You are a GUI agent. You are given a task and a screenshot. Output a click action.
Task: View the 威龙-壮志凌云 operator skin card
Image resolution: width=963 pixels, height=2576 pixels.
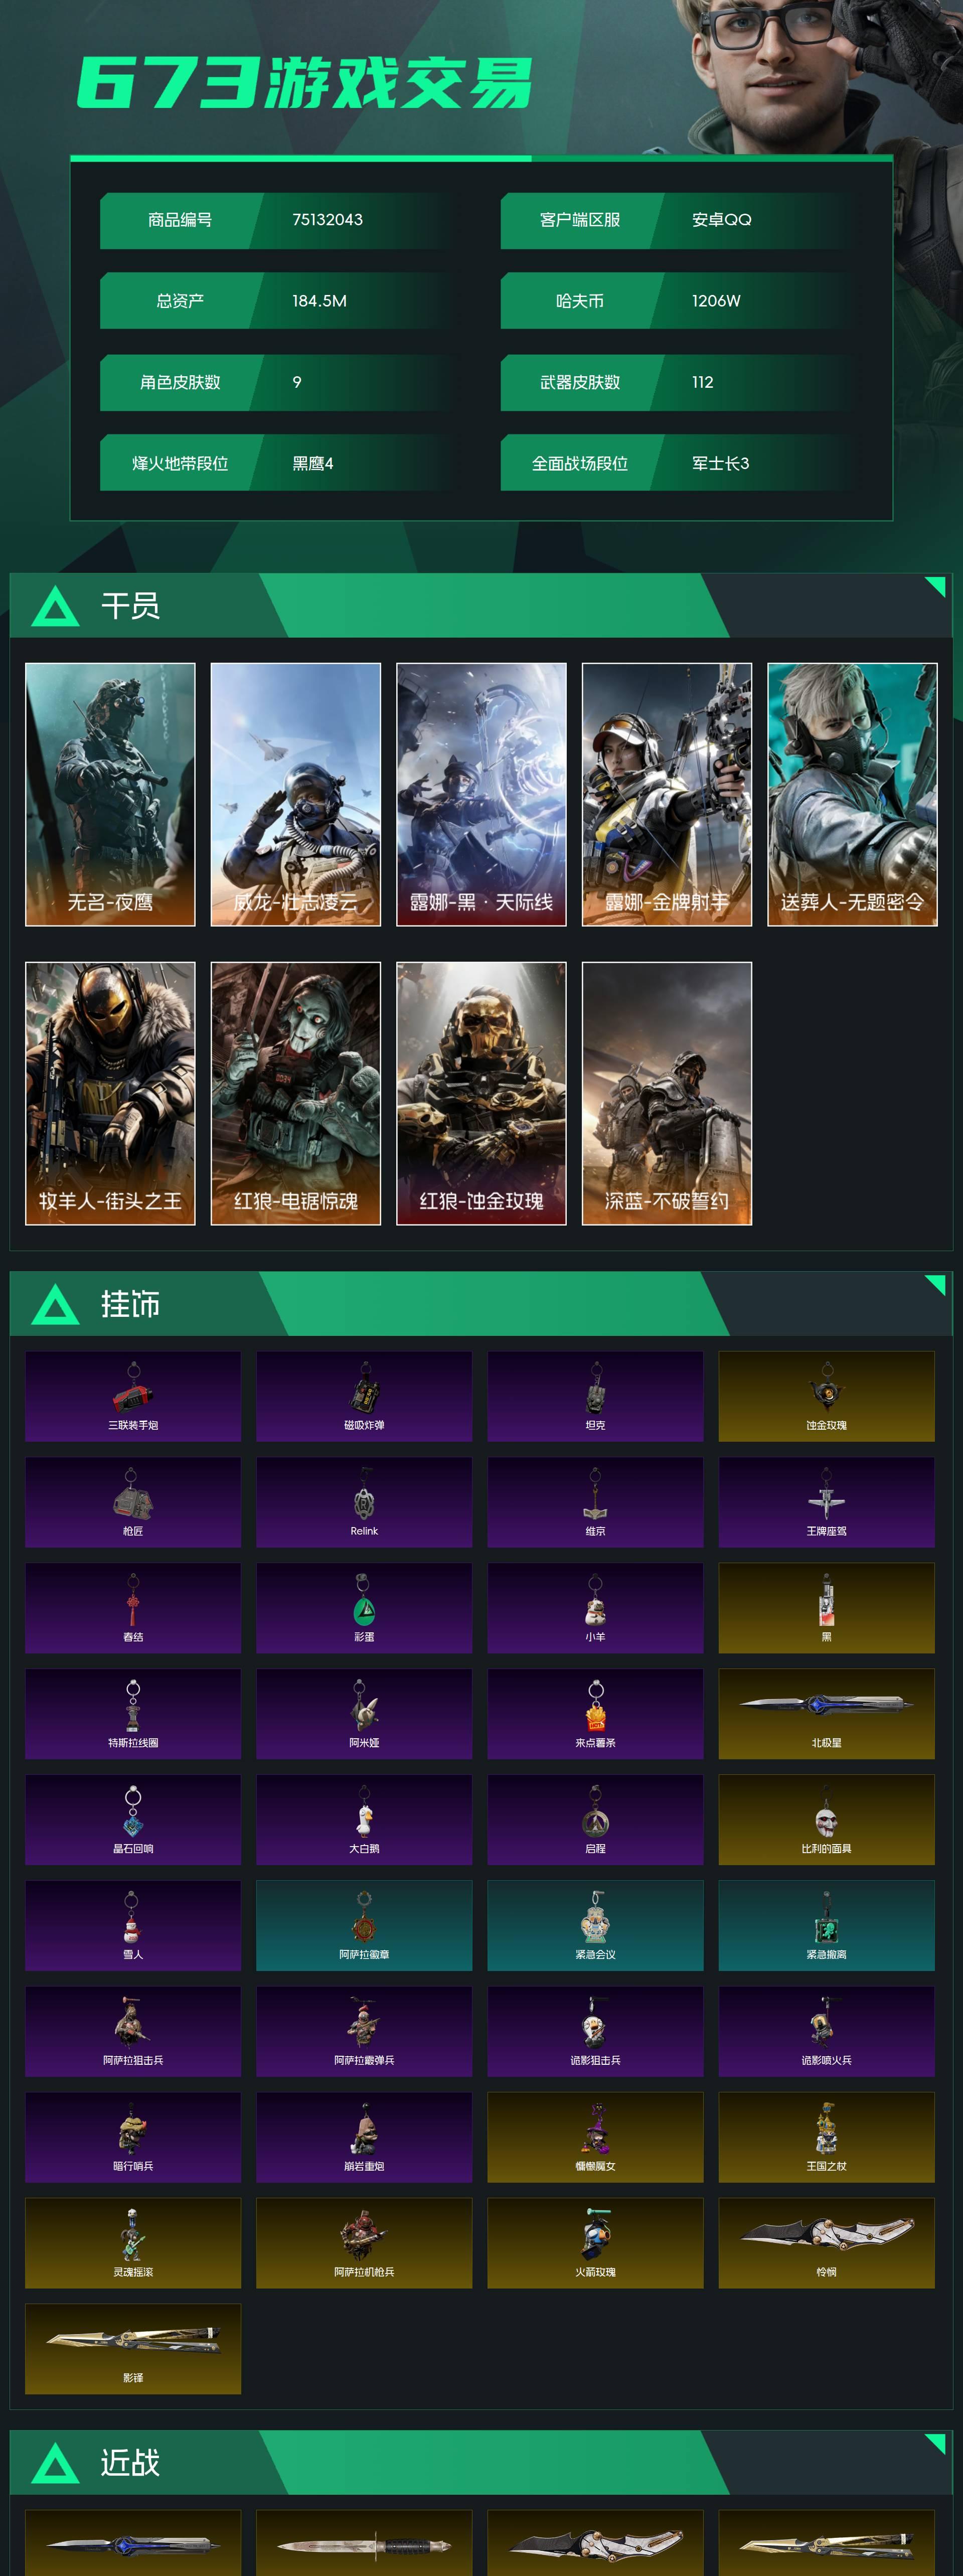pos(296,794)
